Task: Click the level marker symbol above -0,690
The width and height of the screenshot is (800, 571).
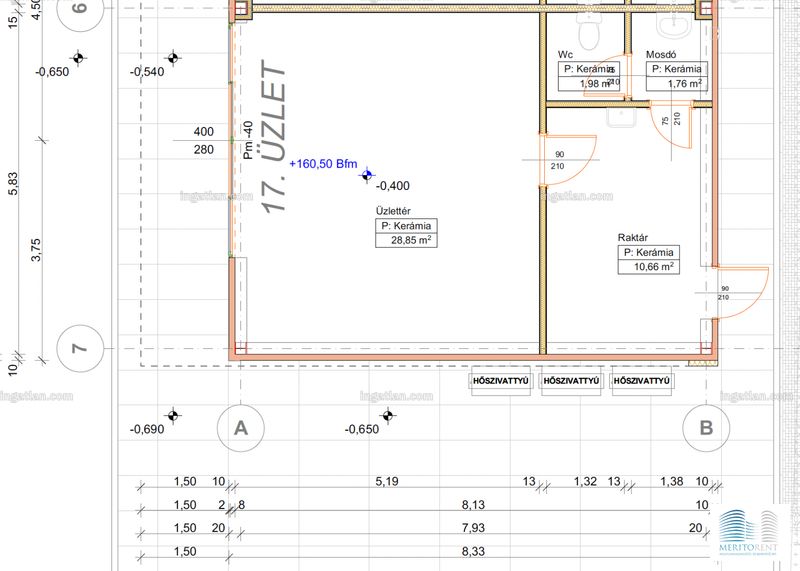Action: point(173,416)
